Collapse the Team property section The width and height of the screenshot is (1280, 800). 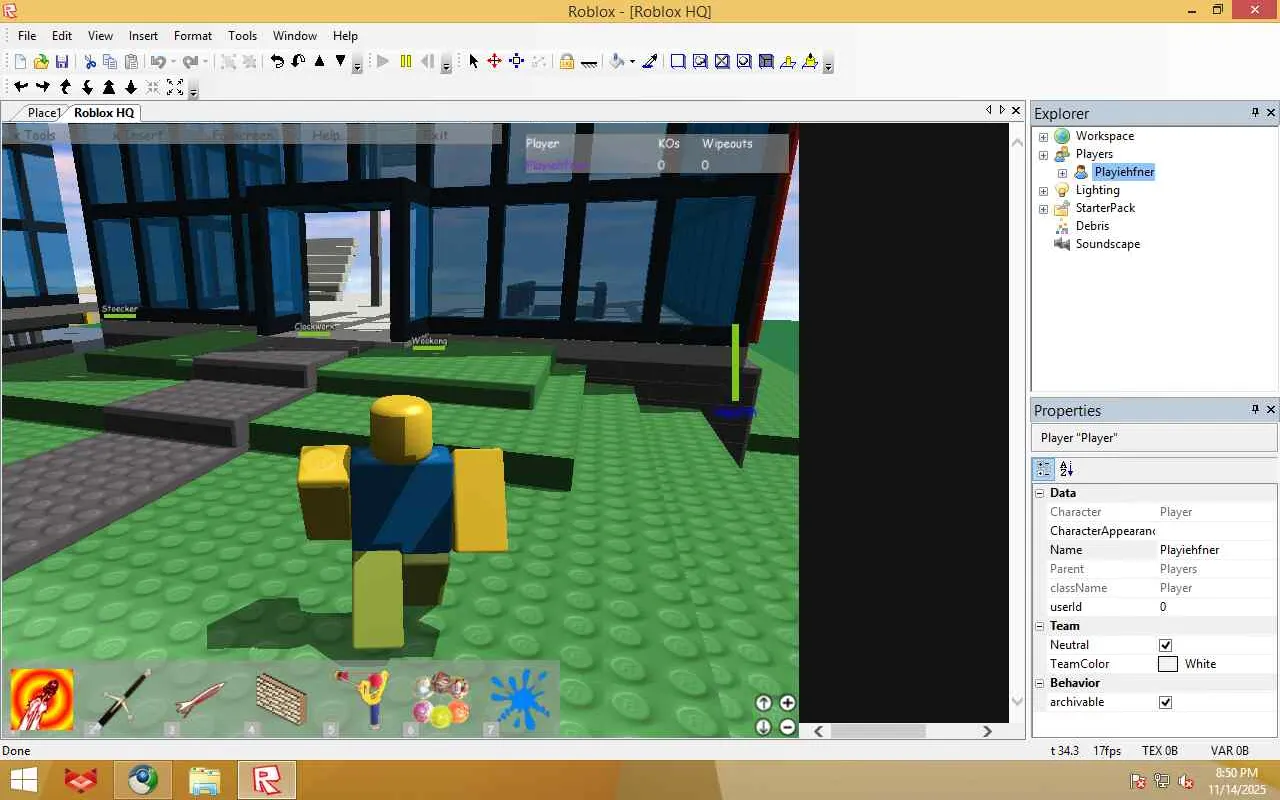[1039, 626]
